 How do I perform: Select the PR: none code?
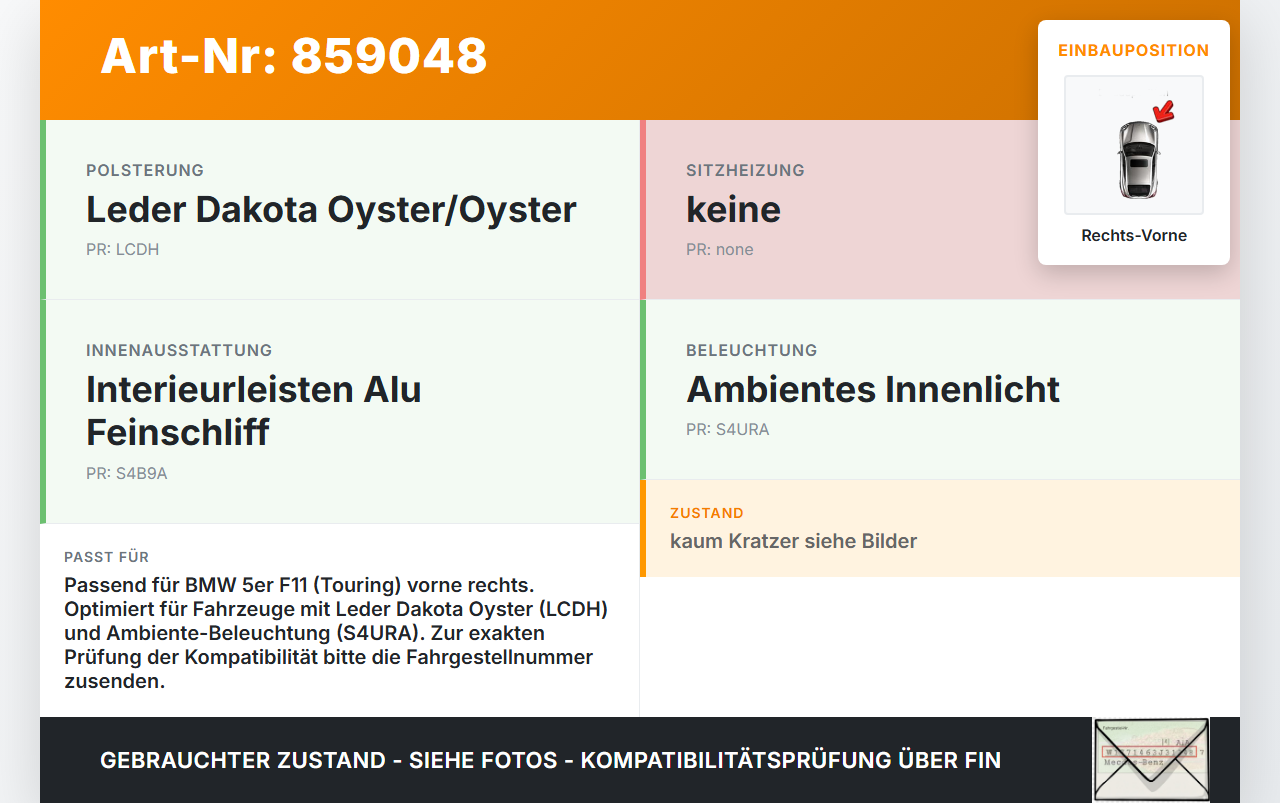tap(720, 249)
